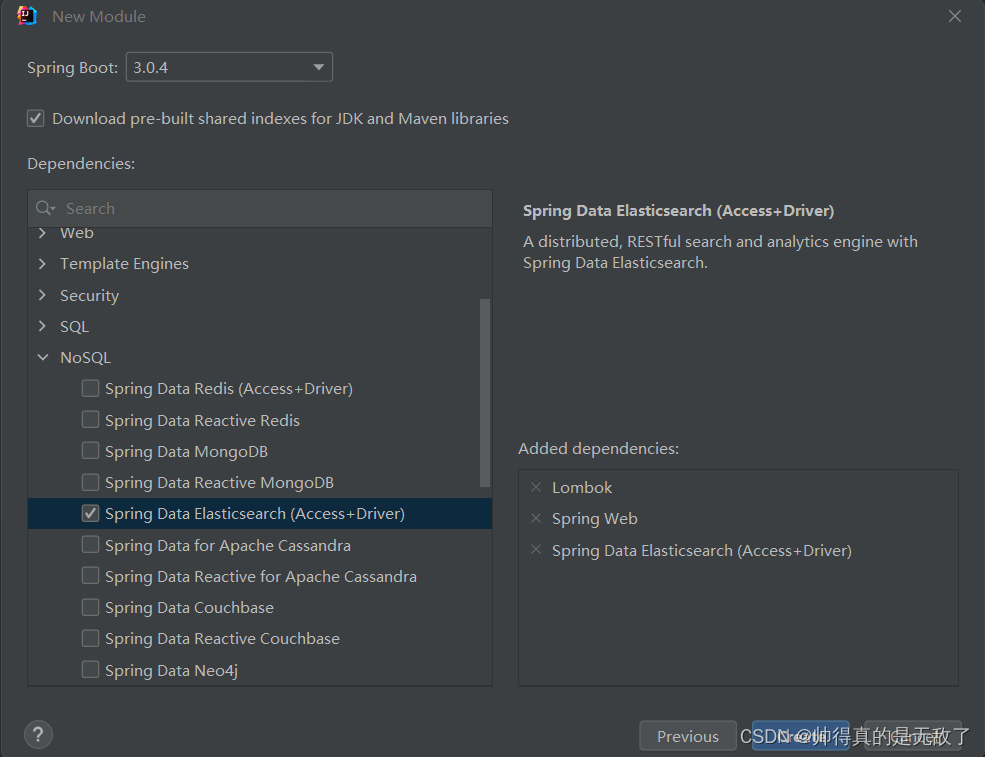Open the Spring Boot version dropdown

(229, 67)
